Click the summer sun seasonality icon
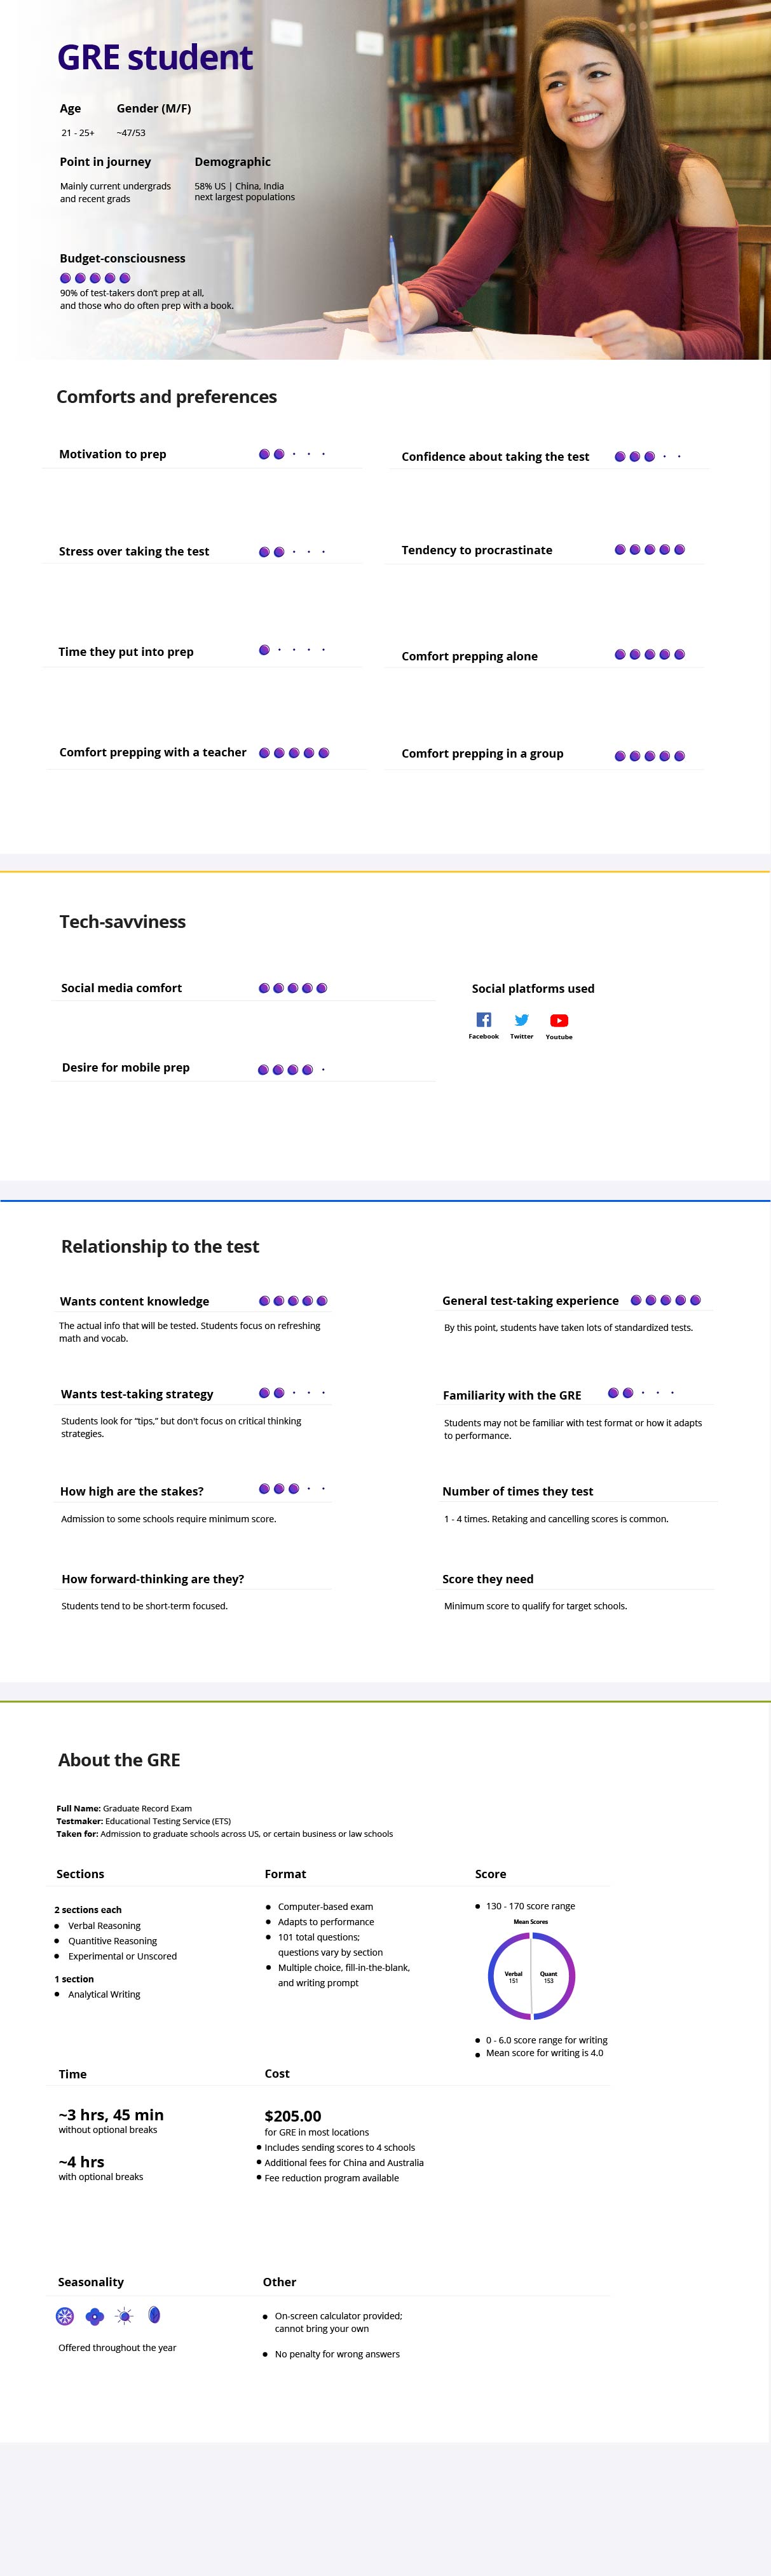Screen dimensions: 771x2576 point(124,2315)
